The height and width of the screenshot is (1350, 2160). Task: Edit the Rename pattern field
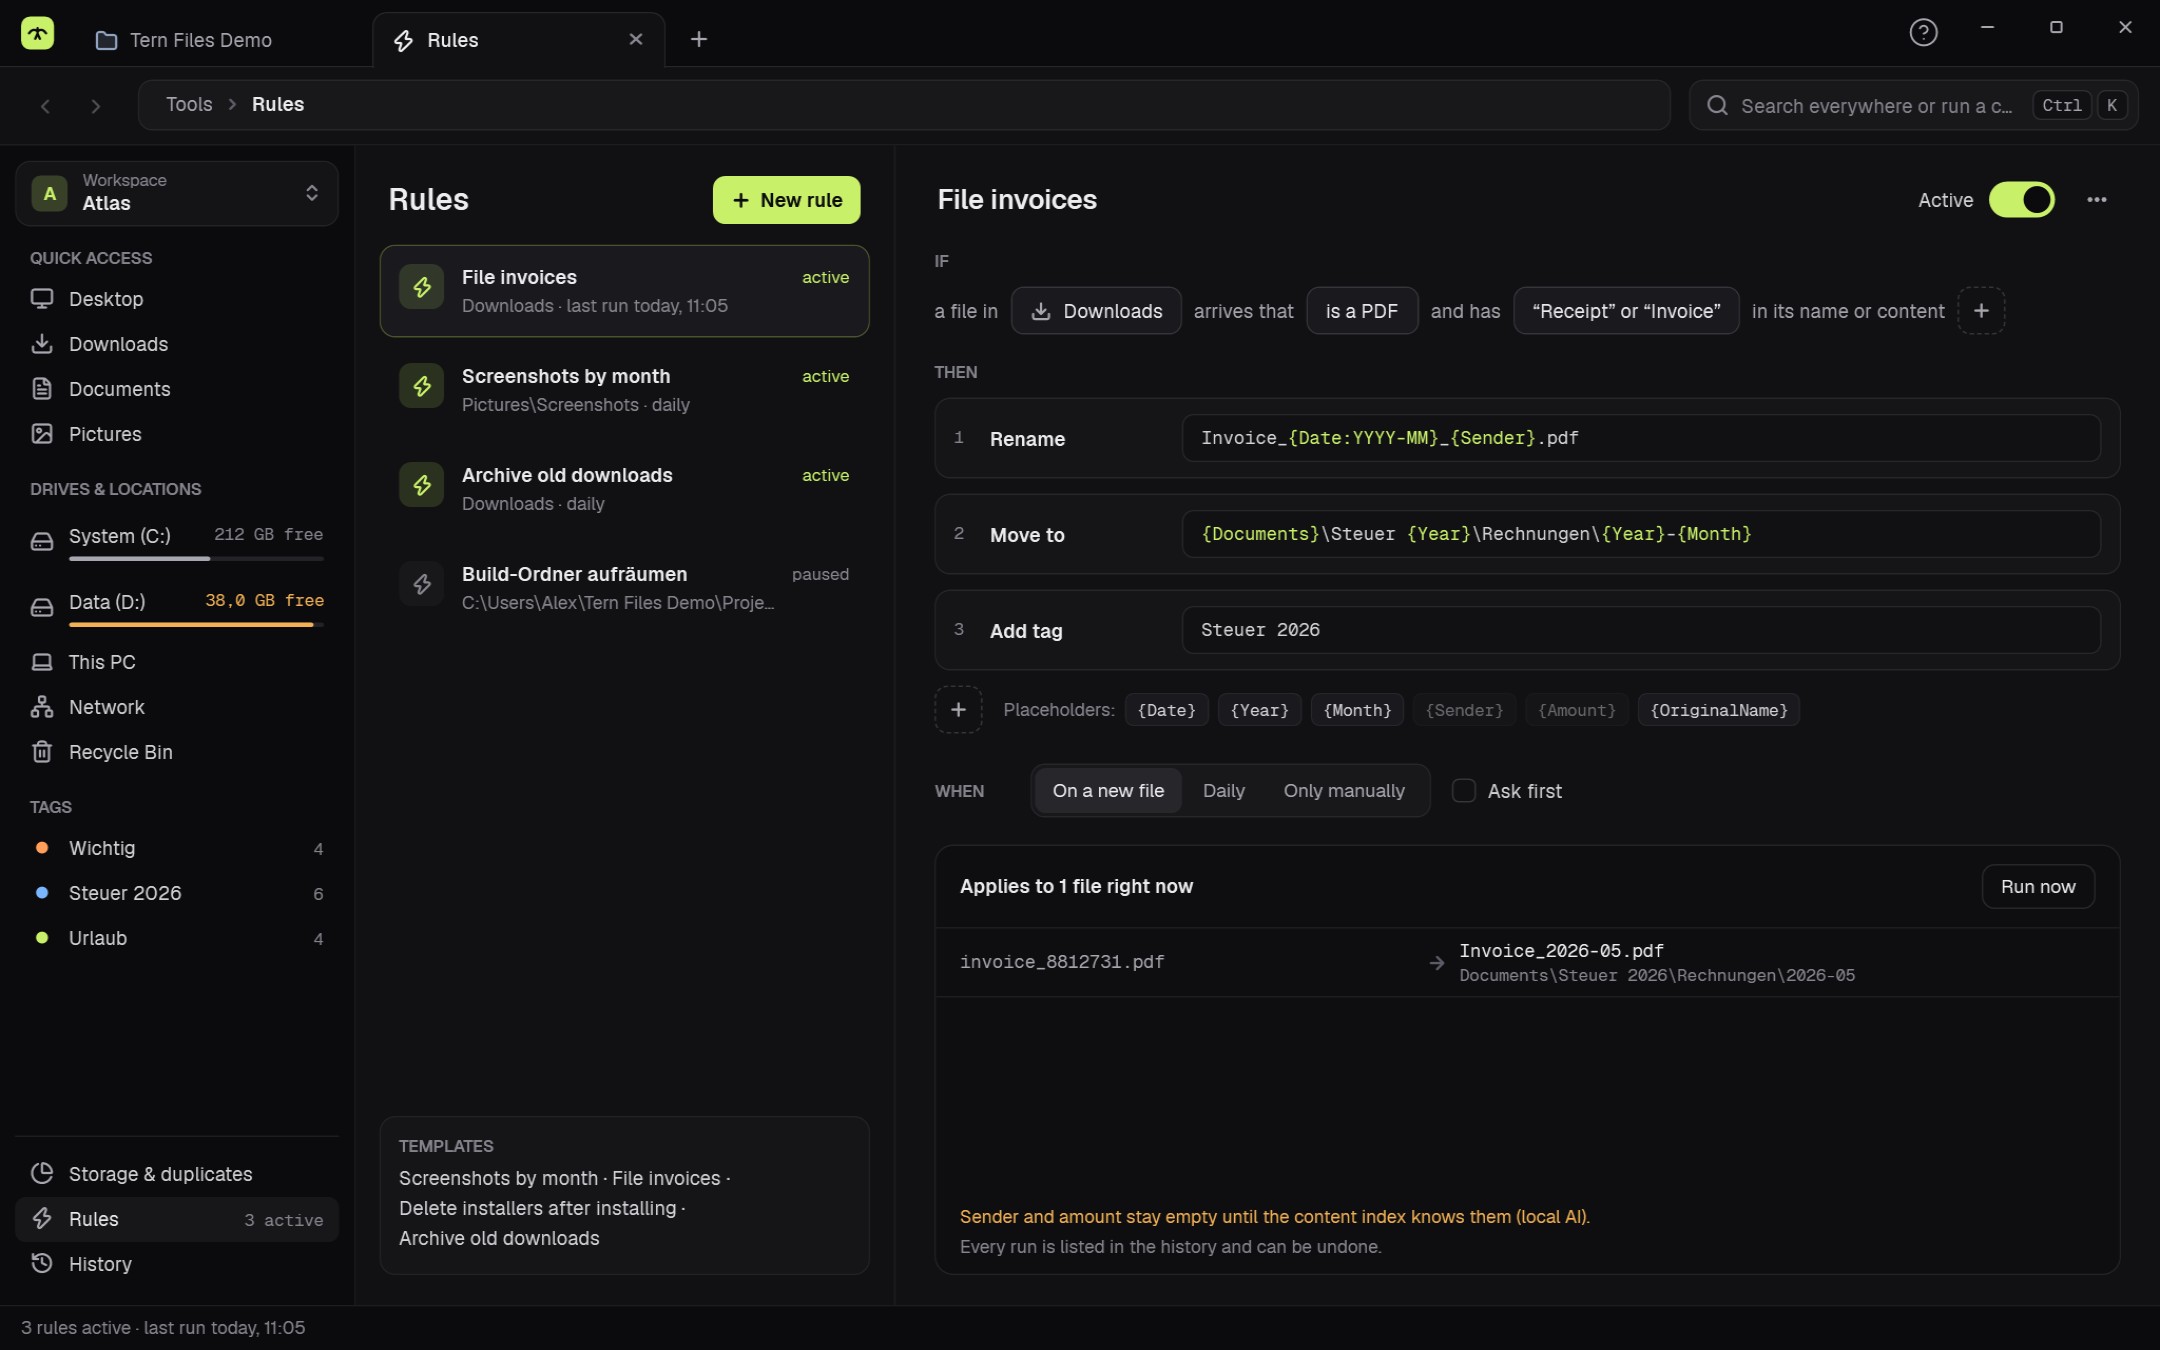click(x=1640, y=438)
